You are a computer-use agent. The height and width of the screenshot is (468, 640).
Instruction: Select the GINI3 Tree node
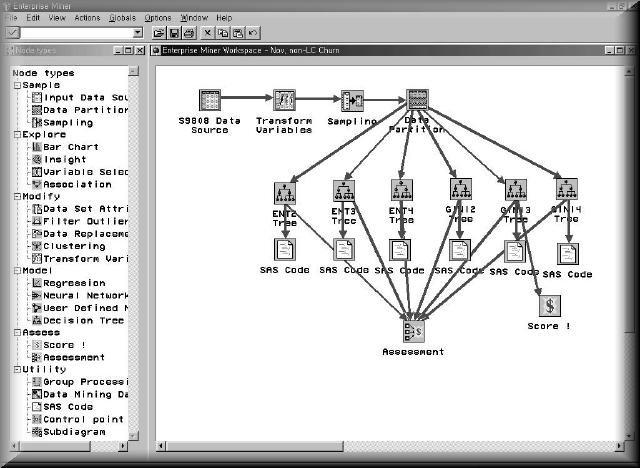click(x=516, y=190)
